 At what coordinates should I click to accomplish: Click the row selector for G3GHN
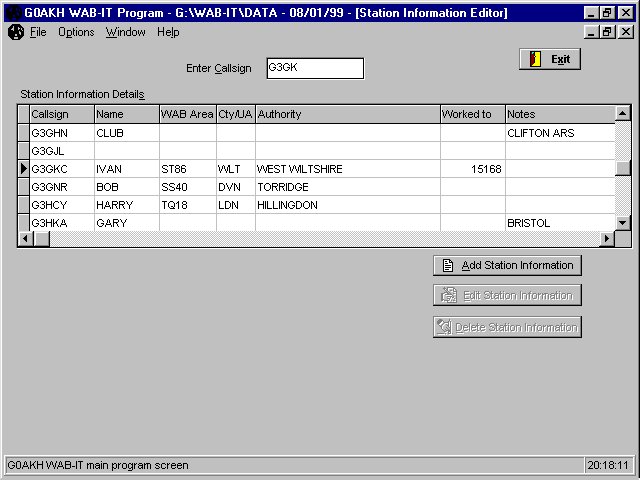tap(24, 133)
